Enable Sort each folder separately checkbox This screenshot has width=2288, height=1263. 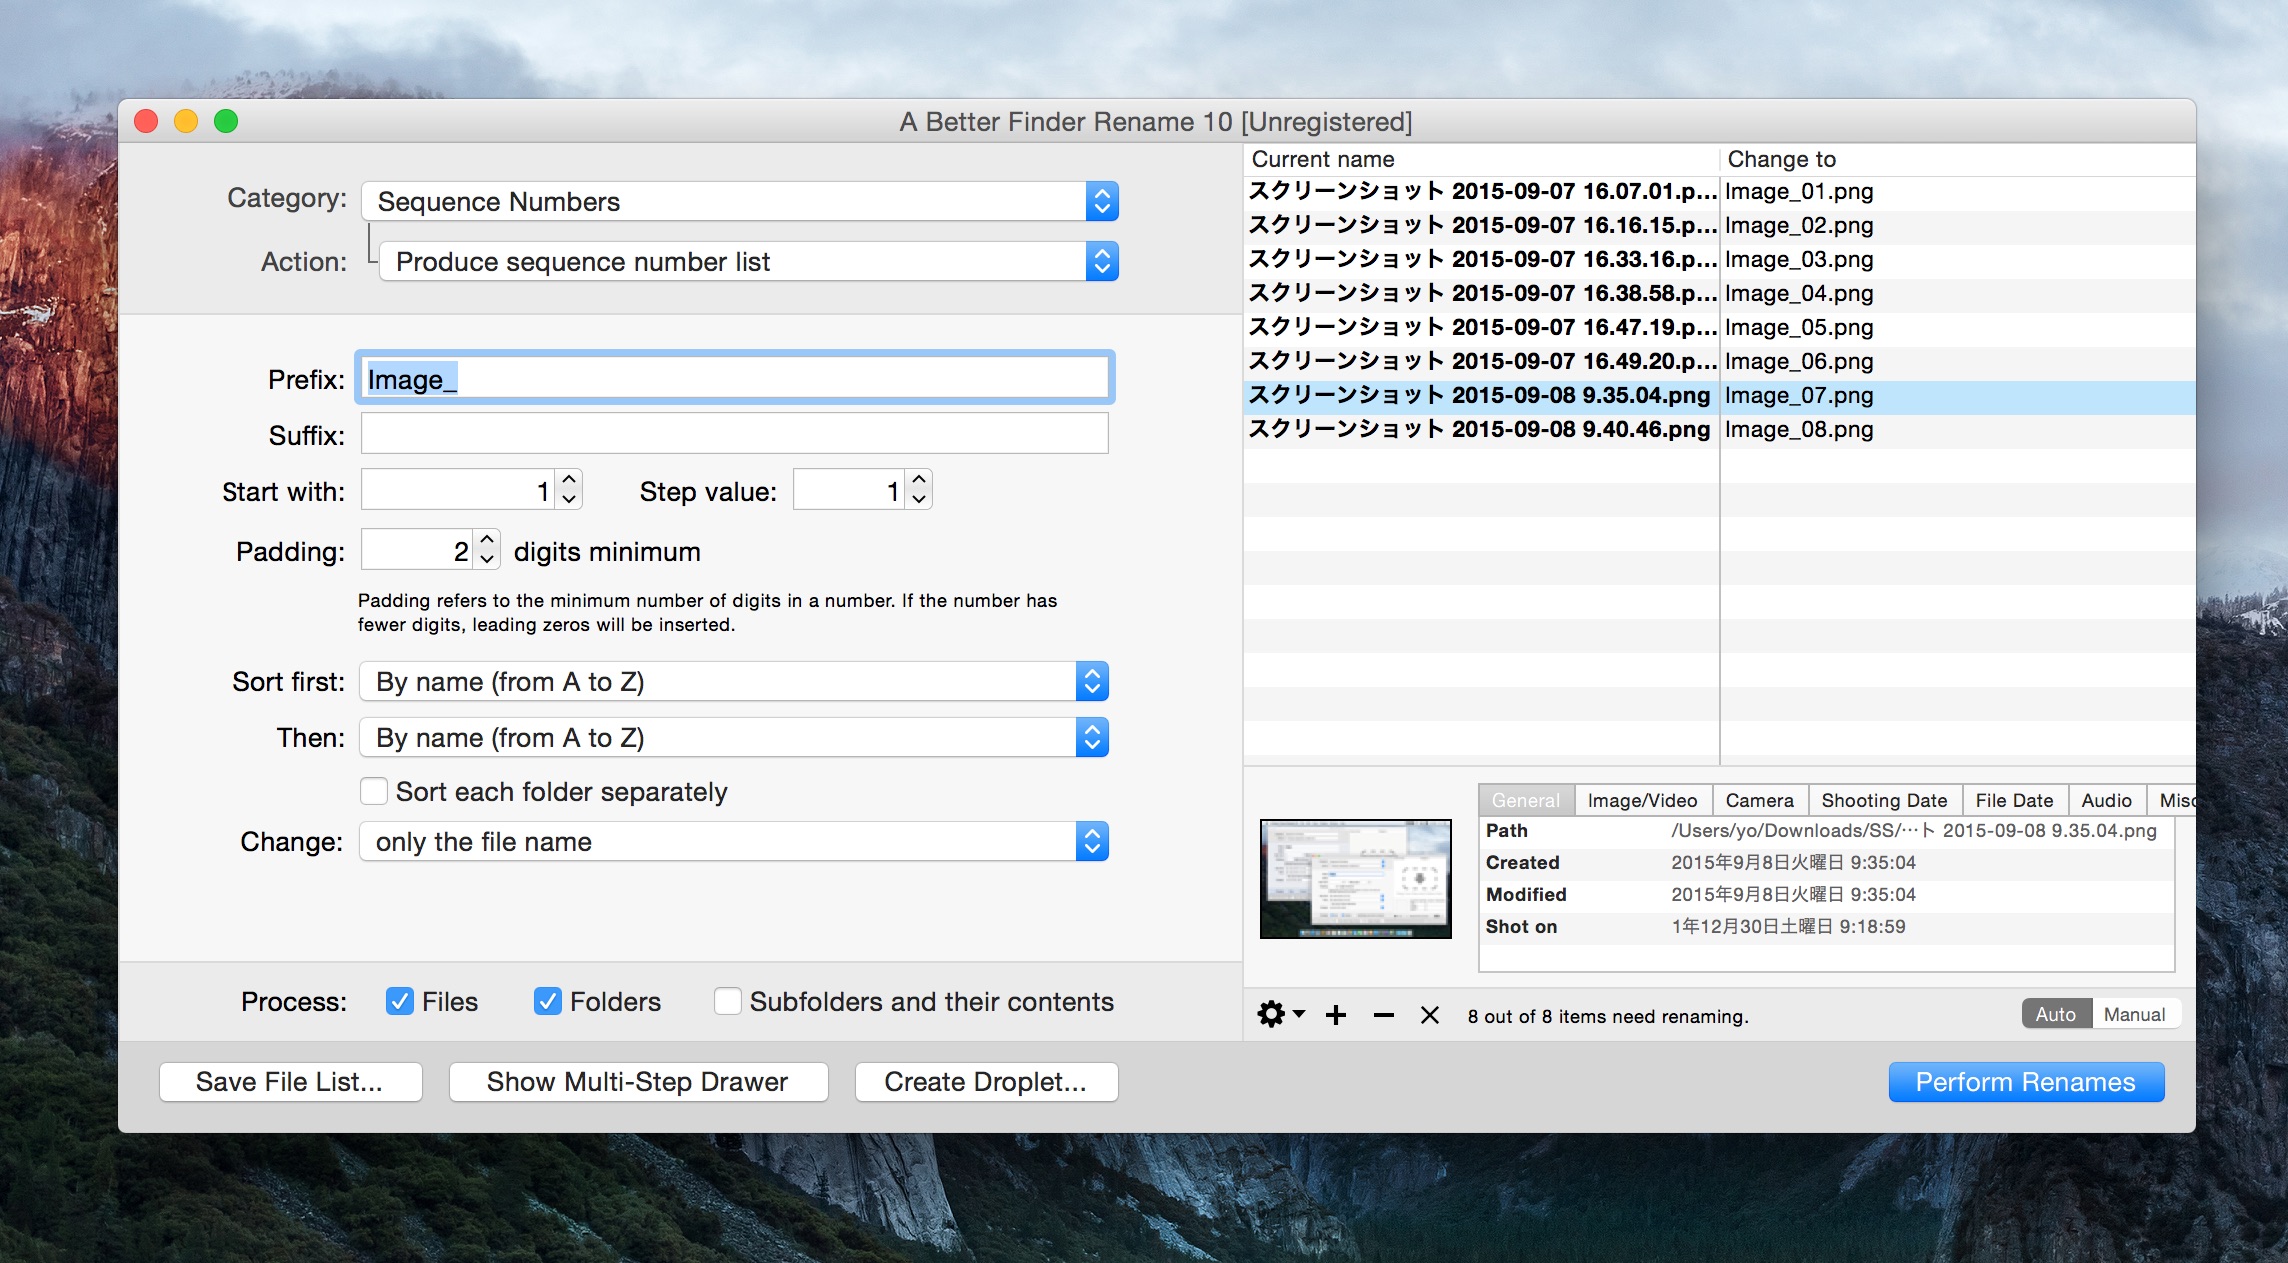click(x=374, y=791)
